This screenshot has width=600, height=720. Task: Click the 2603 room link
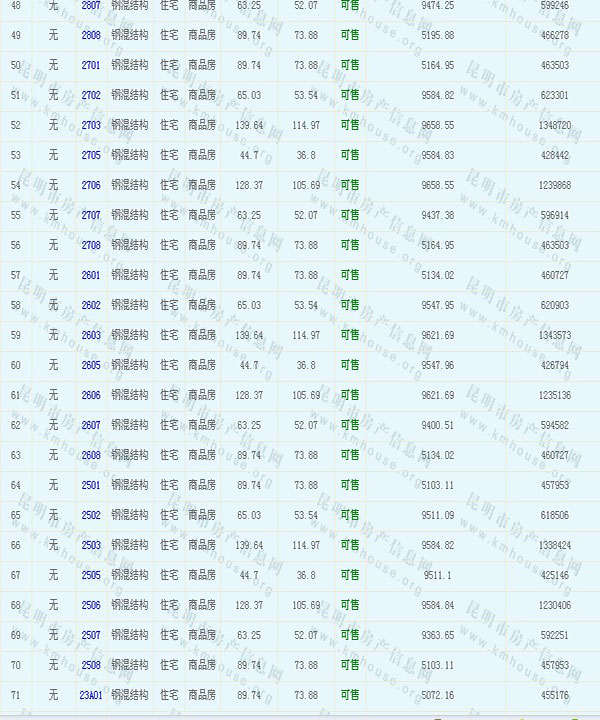pyautogui.click(x=91, y=335)
